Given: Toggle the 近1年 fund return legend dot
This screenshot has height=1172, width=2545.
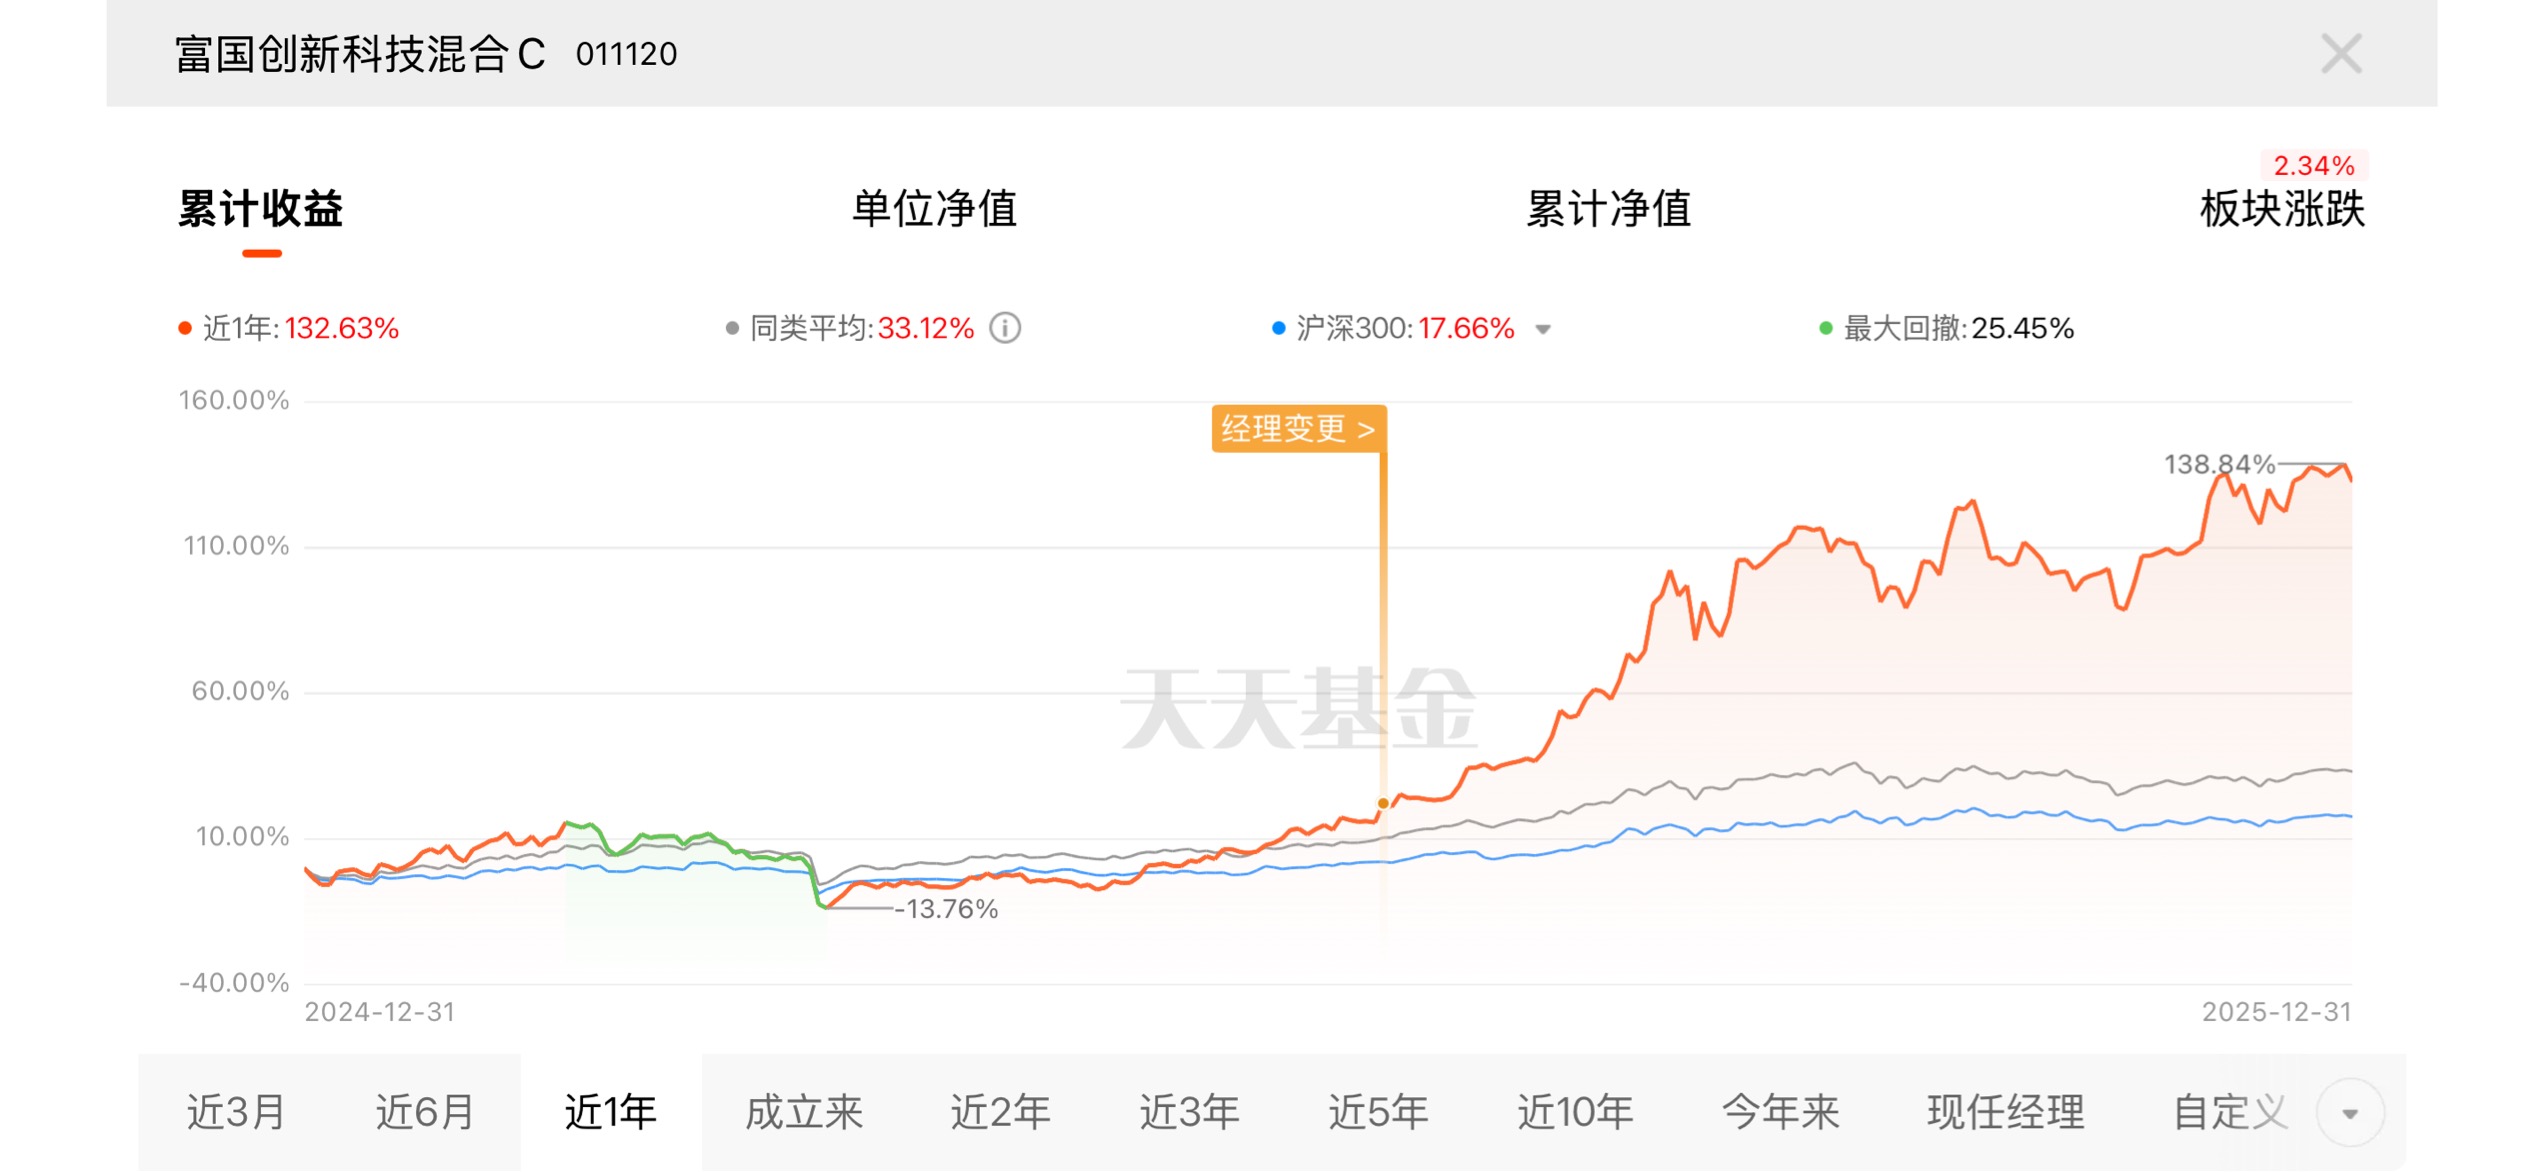Looking at the screenshot, I should pyautogui.click(x=185, y=328).
